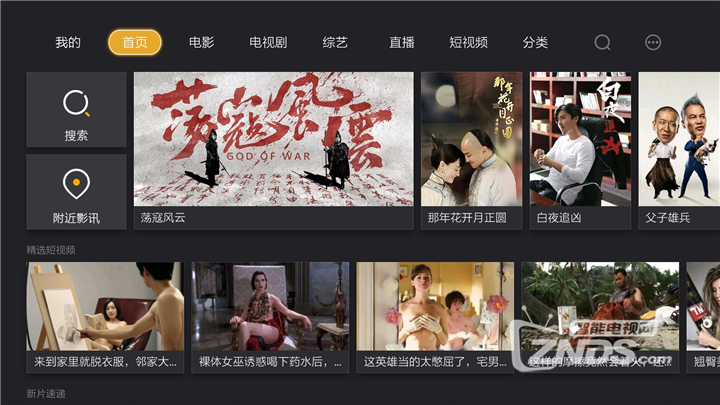Select the 那年花开月正圆 poster

pyautogui.click(x=472, y=151)
